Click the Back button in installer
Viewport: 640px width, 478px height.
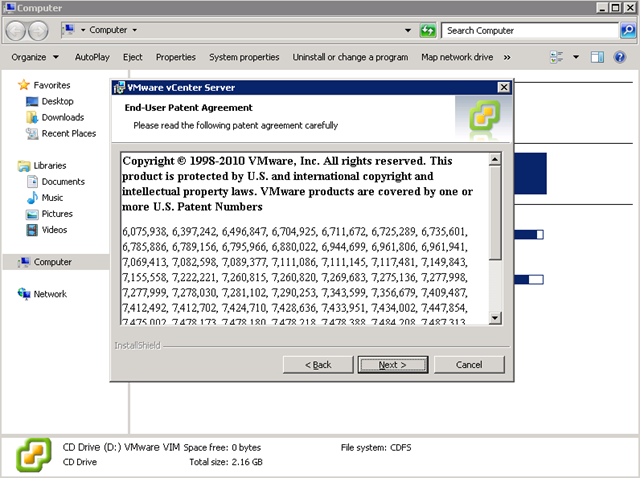tap(318, 365)
